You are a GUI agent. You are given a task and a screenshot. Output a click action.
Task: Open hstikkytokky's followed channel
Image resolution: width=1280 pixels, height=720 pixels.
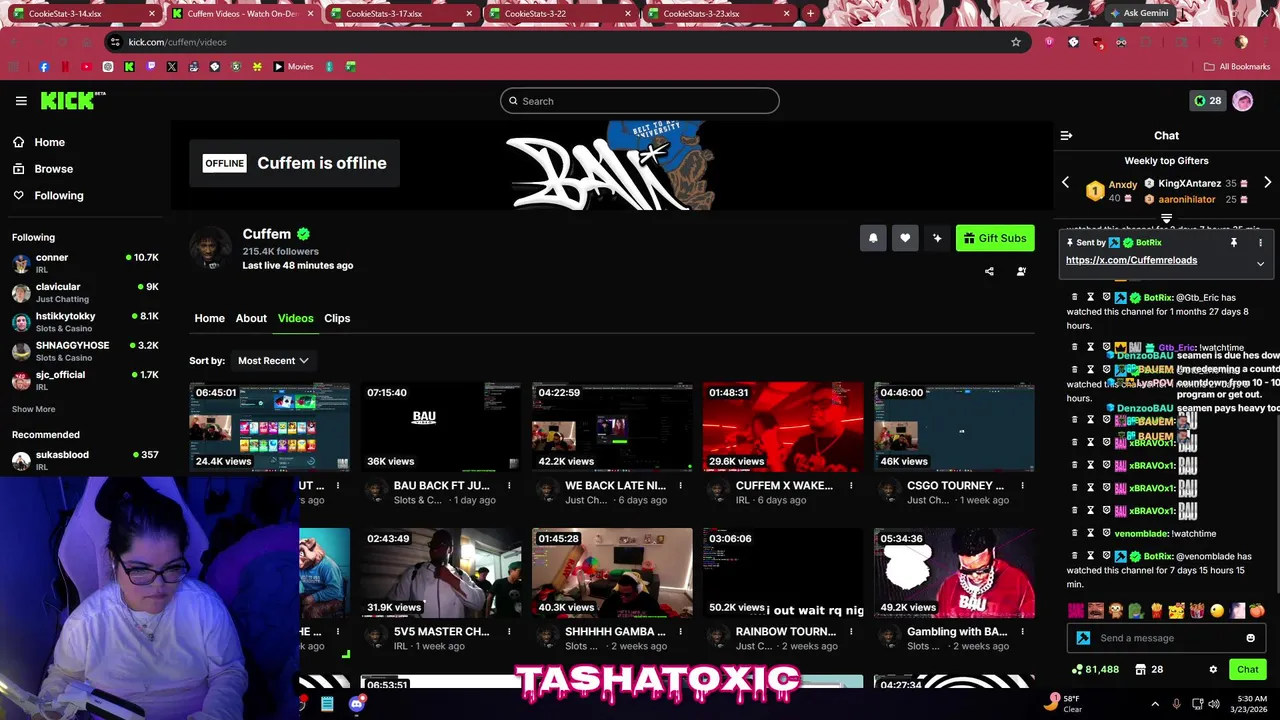(x=85, y=321)
